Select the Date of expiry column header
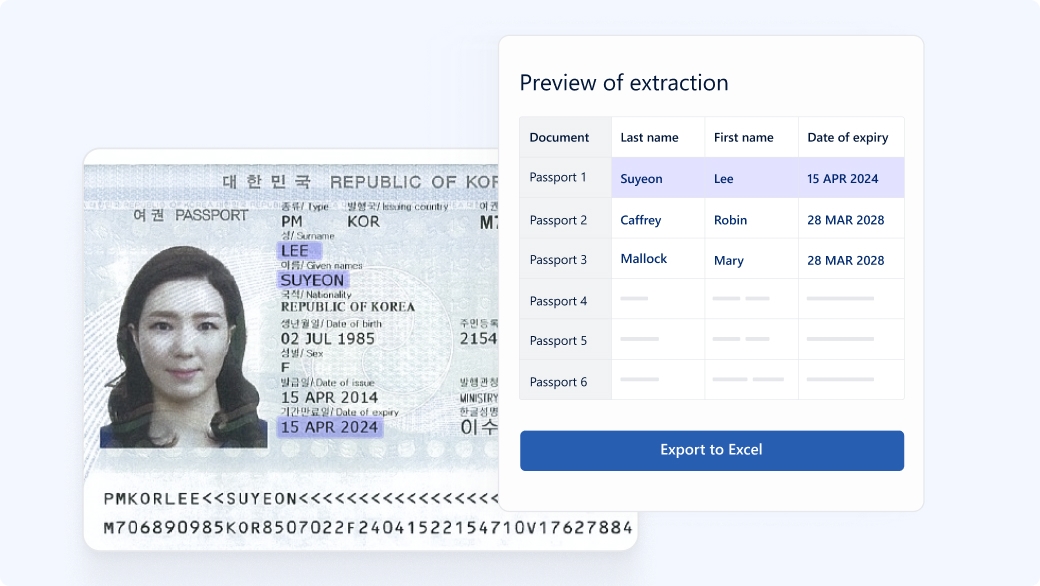1040x586 pixels. click(851, 137)
